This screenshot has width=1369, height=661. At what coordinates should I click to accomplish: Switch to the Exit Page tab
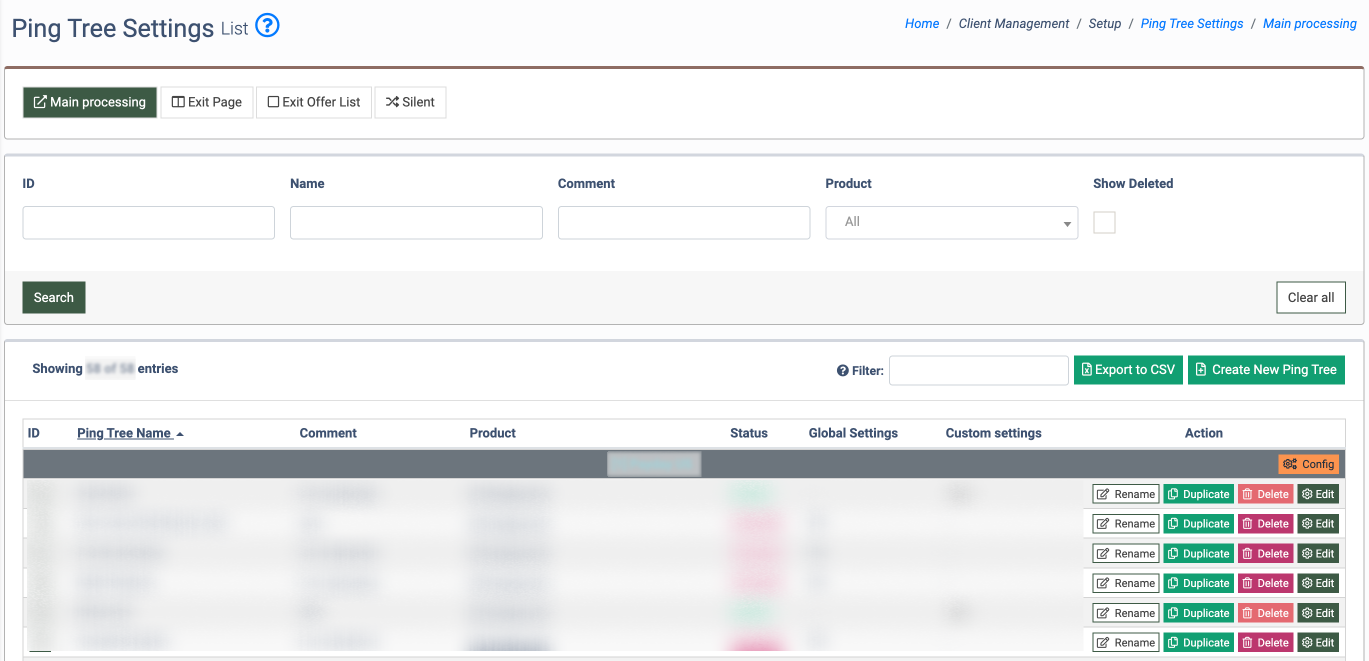click(207, 102)
